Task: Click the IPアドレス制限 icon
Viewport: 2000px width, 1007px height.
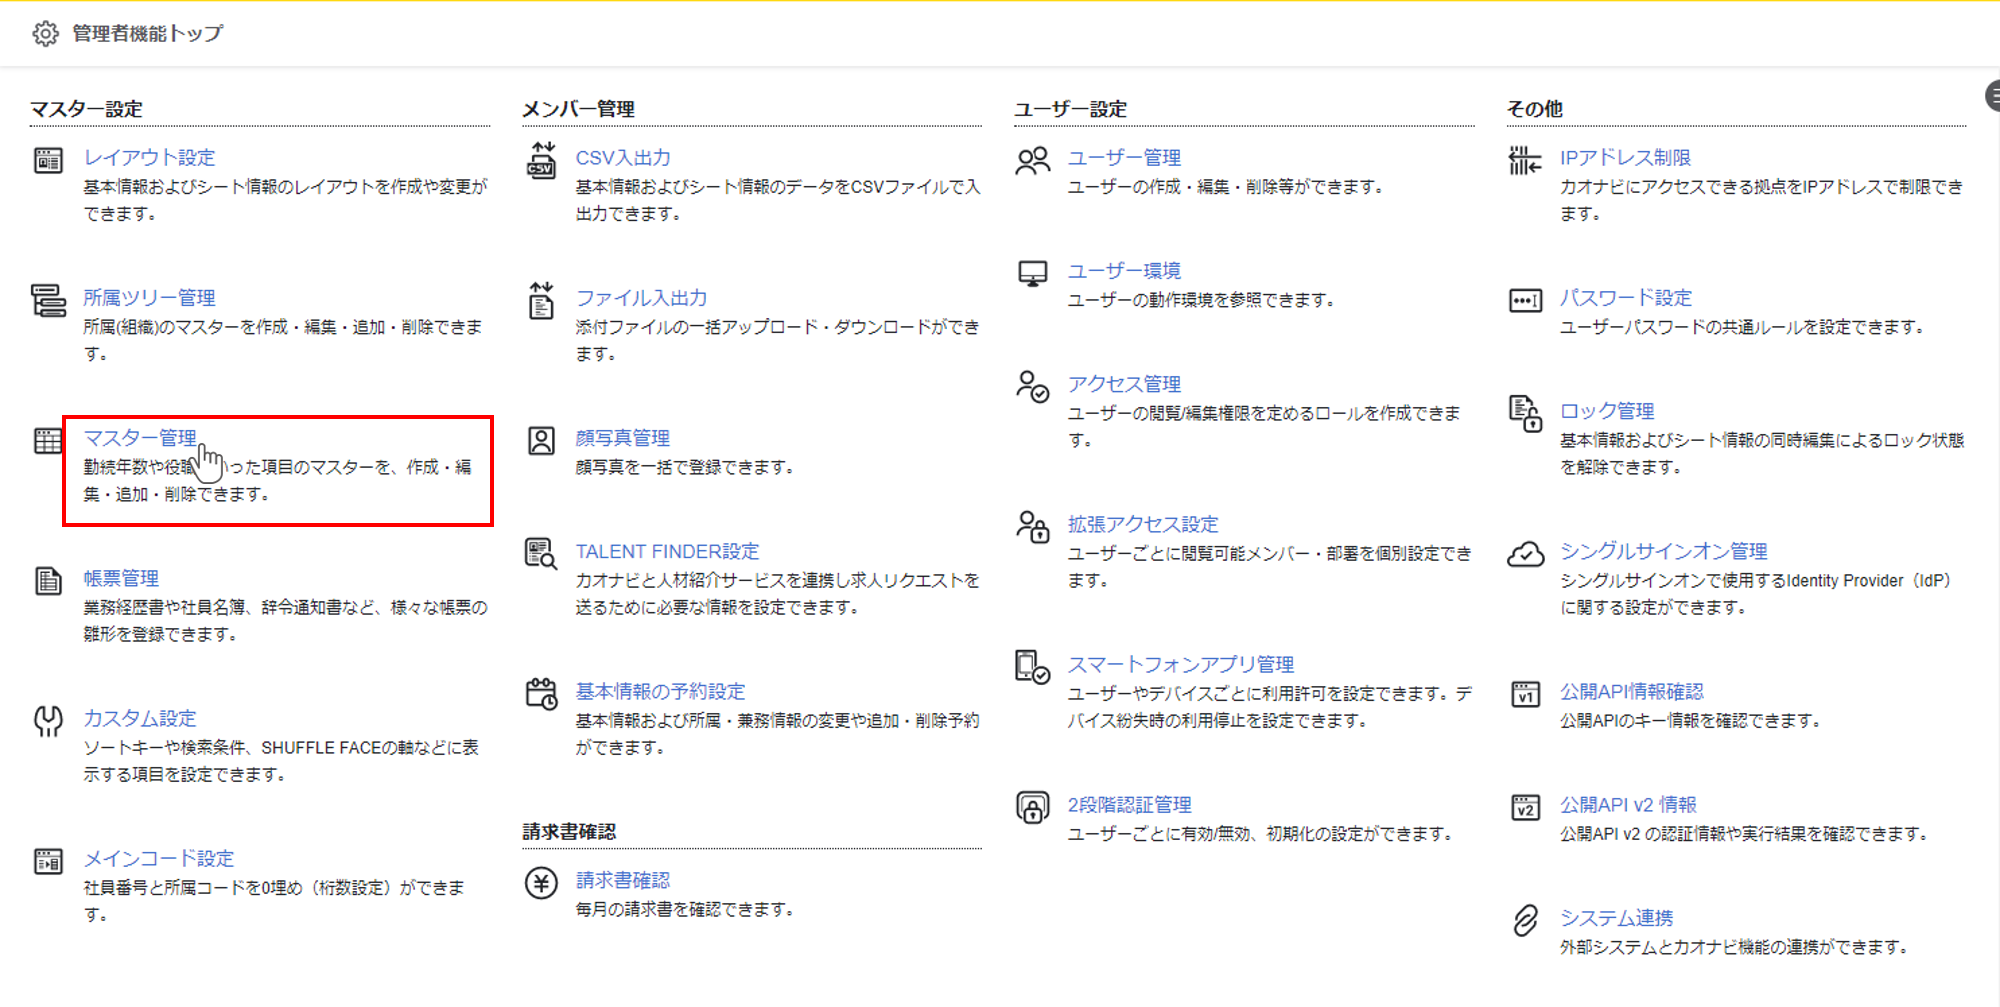Action: point(1525,160)
